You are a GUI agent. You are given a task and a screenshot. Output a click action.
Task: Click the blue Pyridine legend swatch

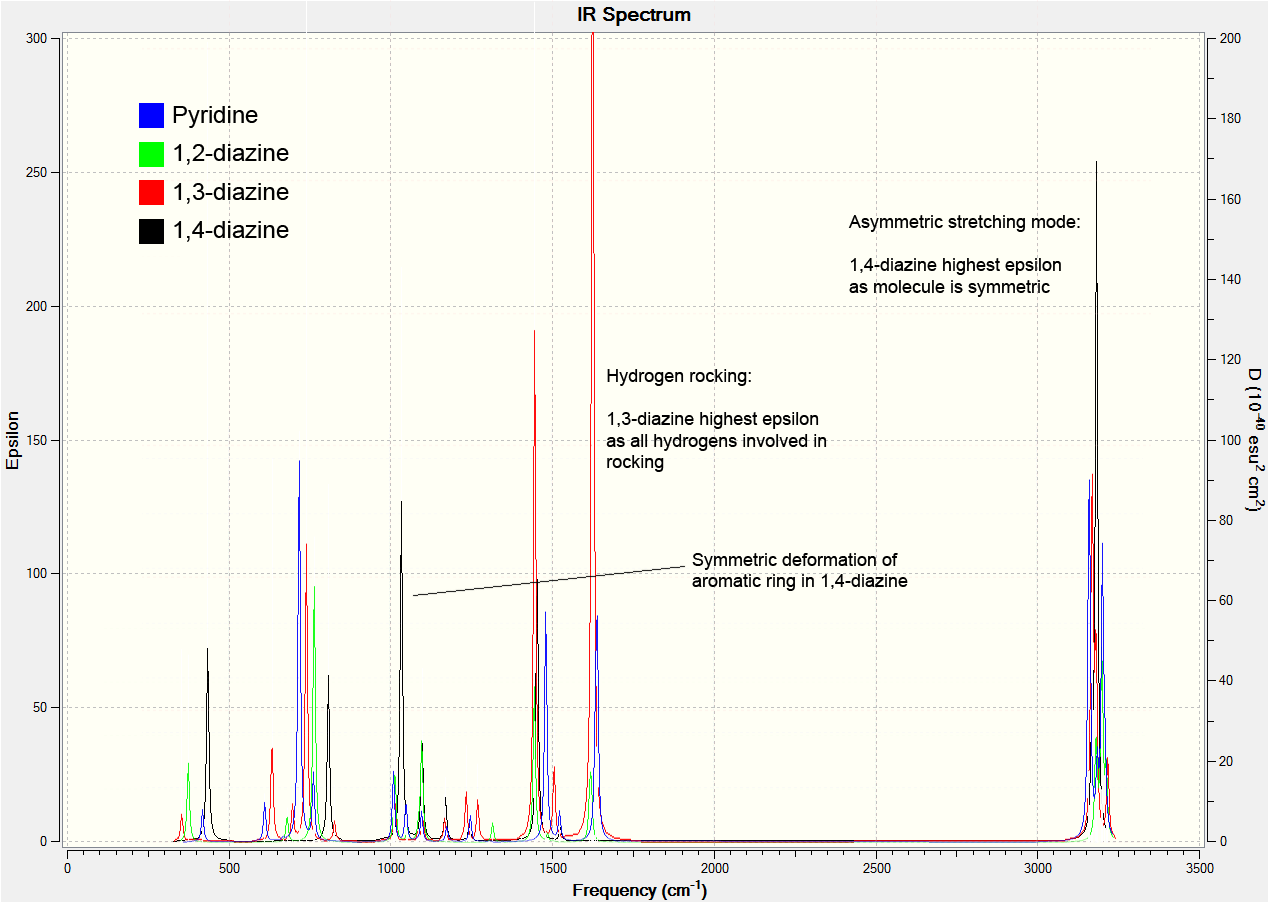coord(151,115)
